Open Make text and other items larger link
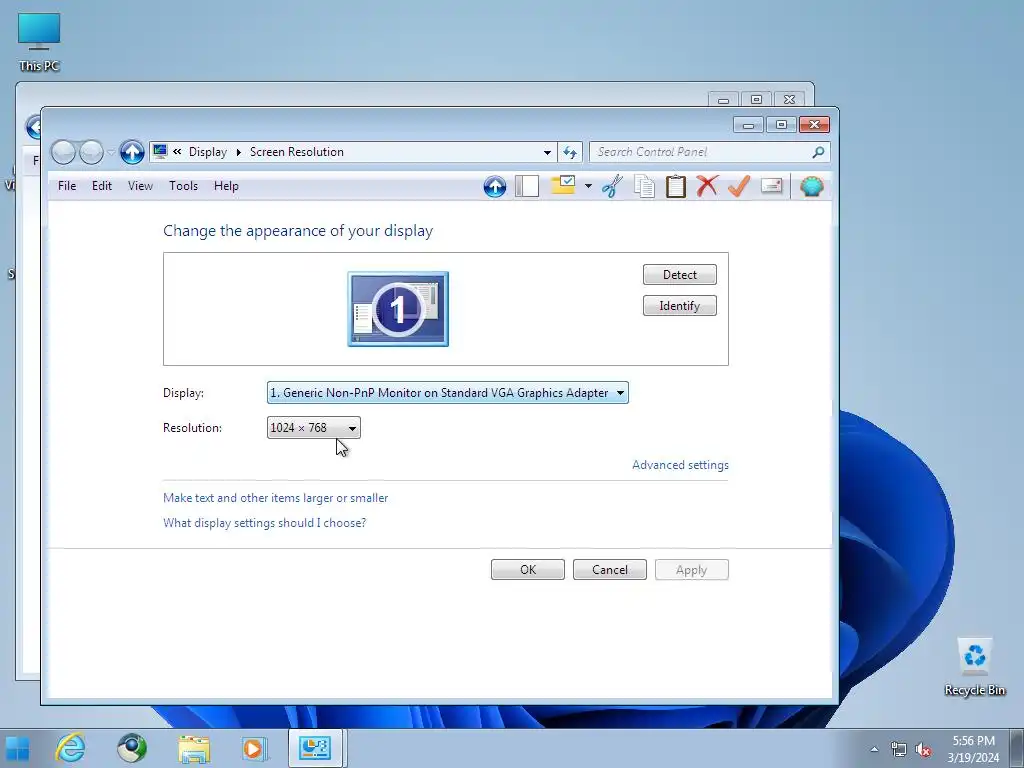The image size is (1024, 768). point(276,498)
